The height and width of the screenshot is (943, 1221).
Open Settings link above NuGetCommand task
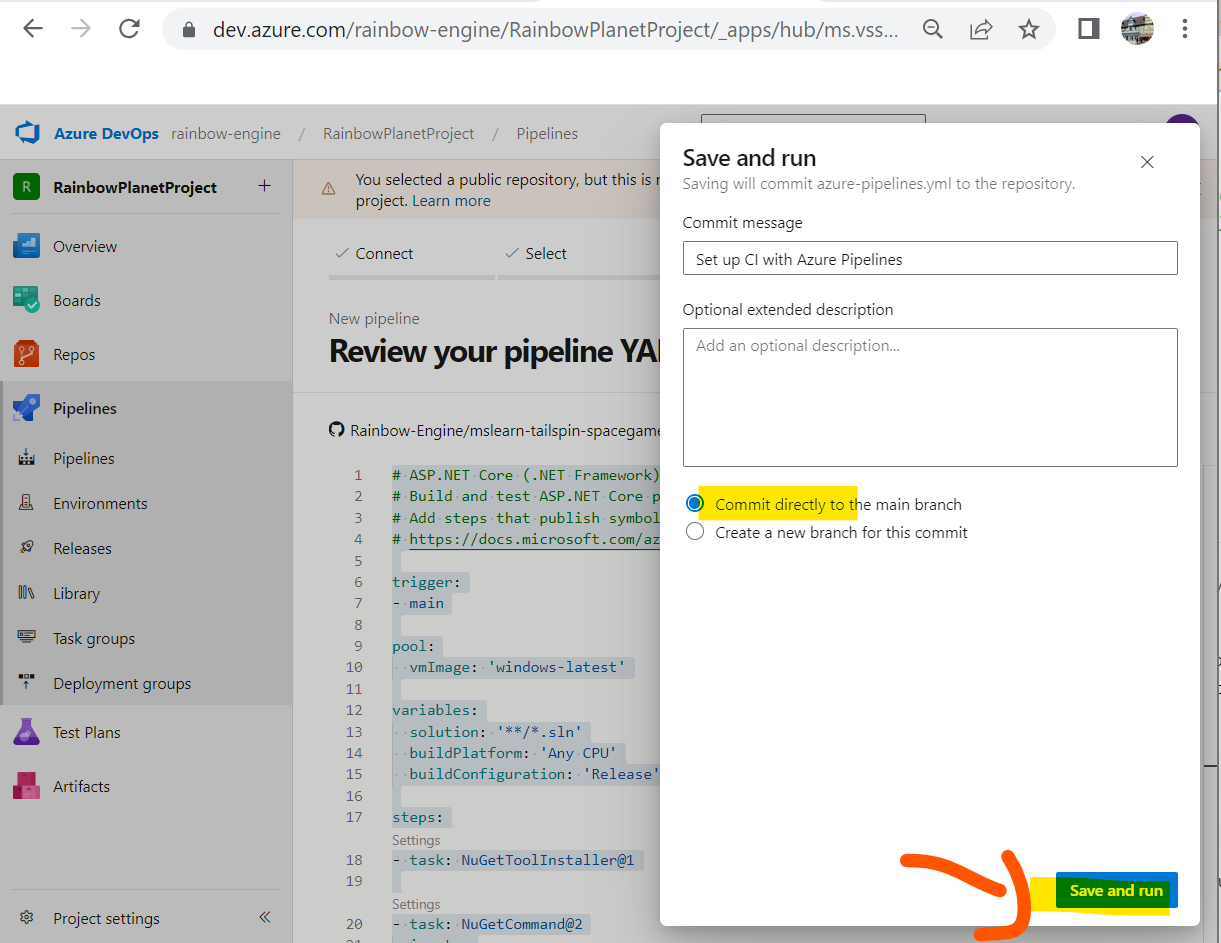(x=416, y=904)
